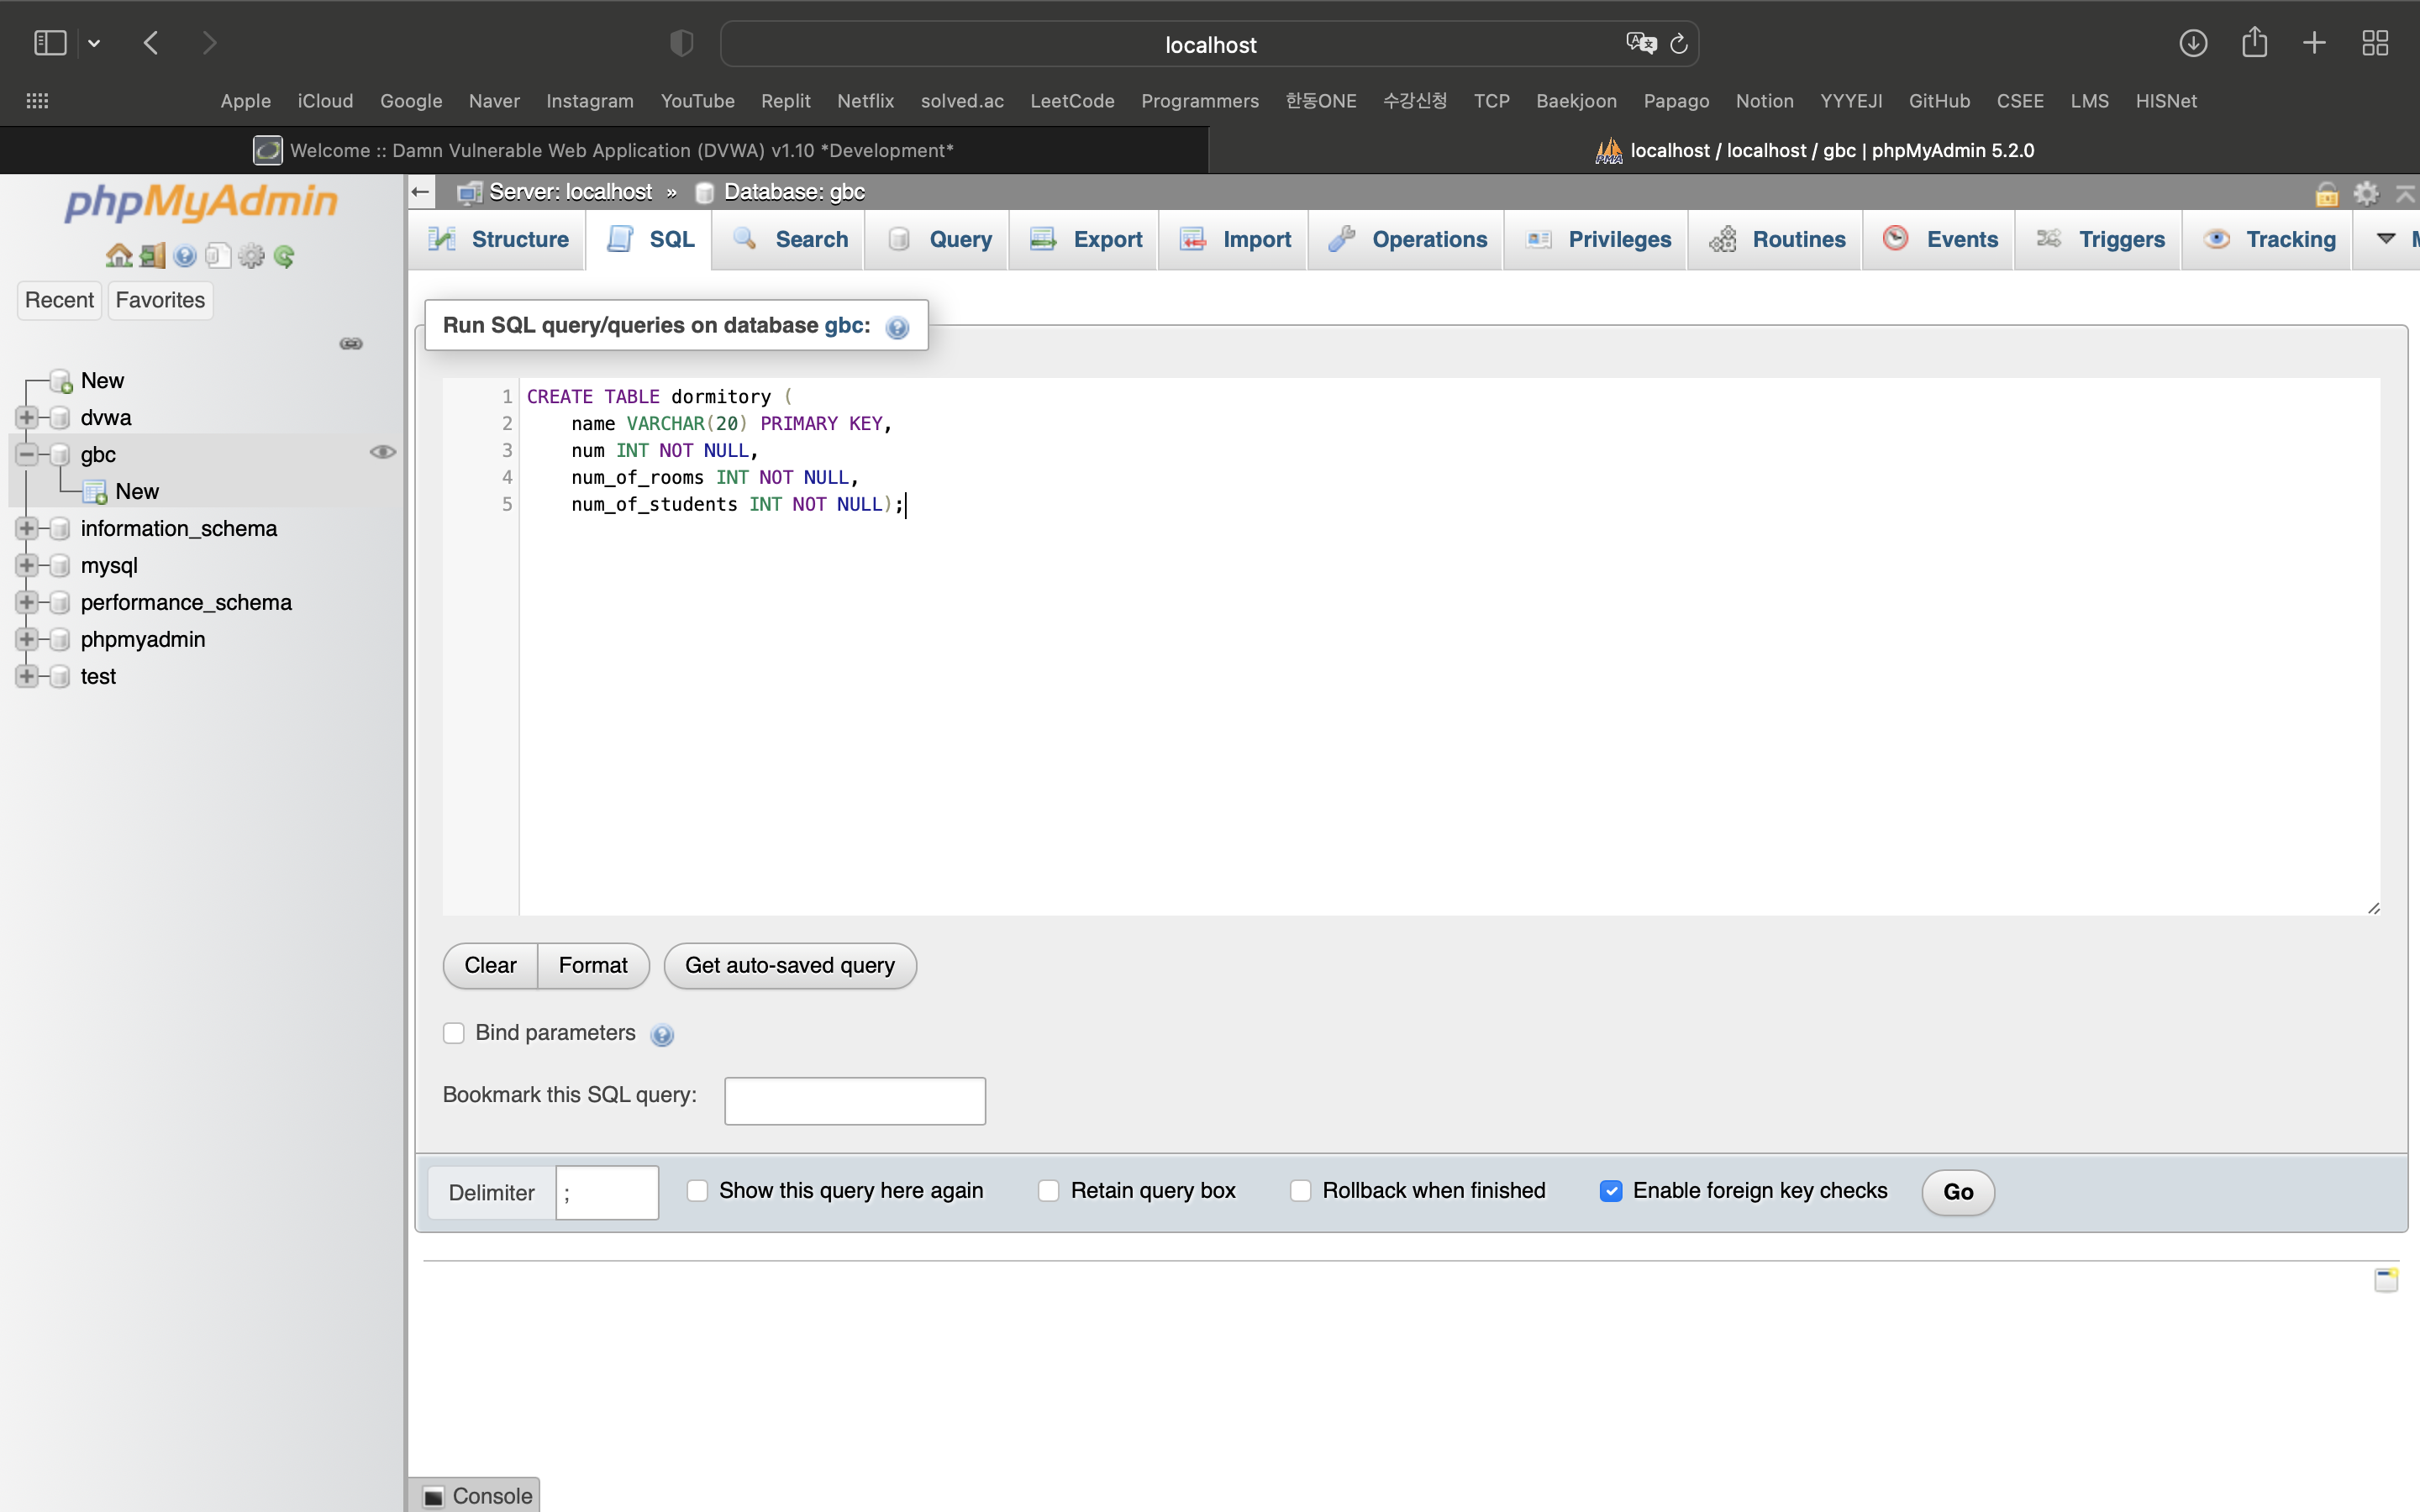The image size is (2420, 1512).
Task: Open the More tabs dropdown arrow
Action: point(2386,239)
